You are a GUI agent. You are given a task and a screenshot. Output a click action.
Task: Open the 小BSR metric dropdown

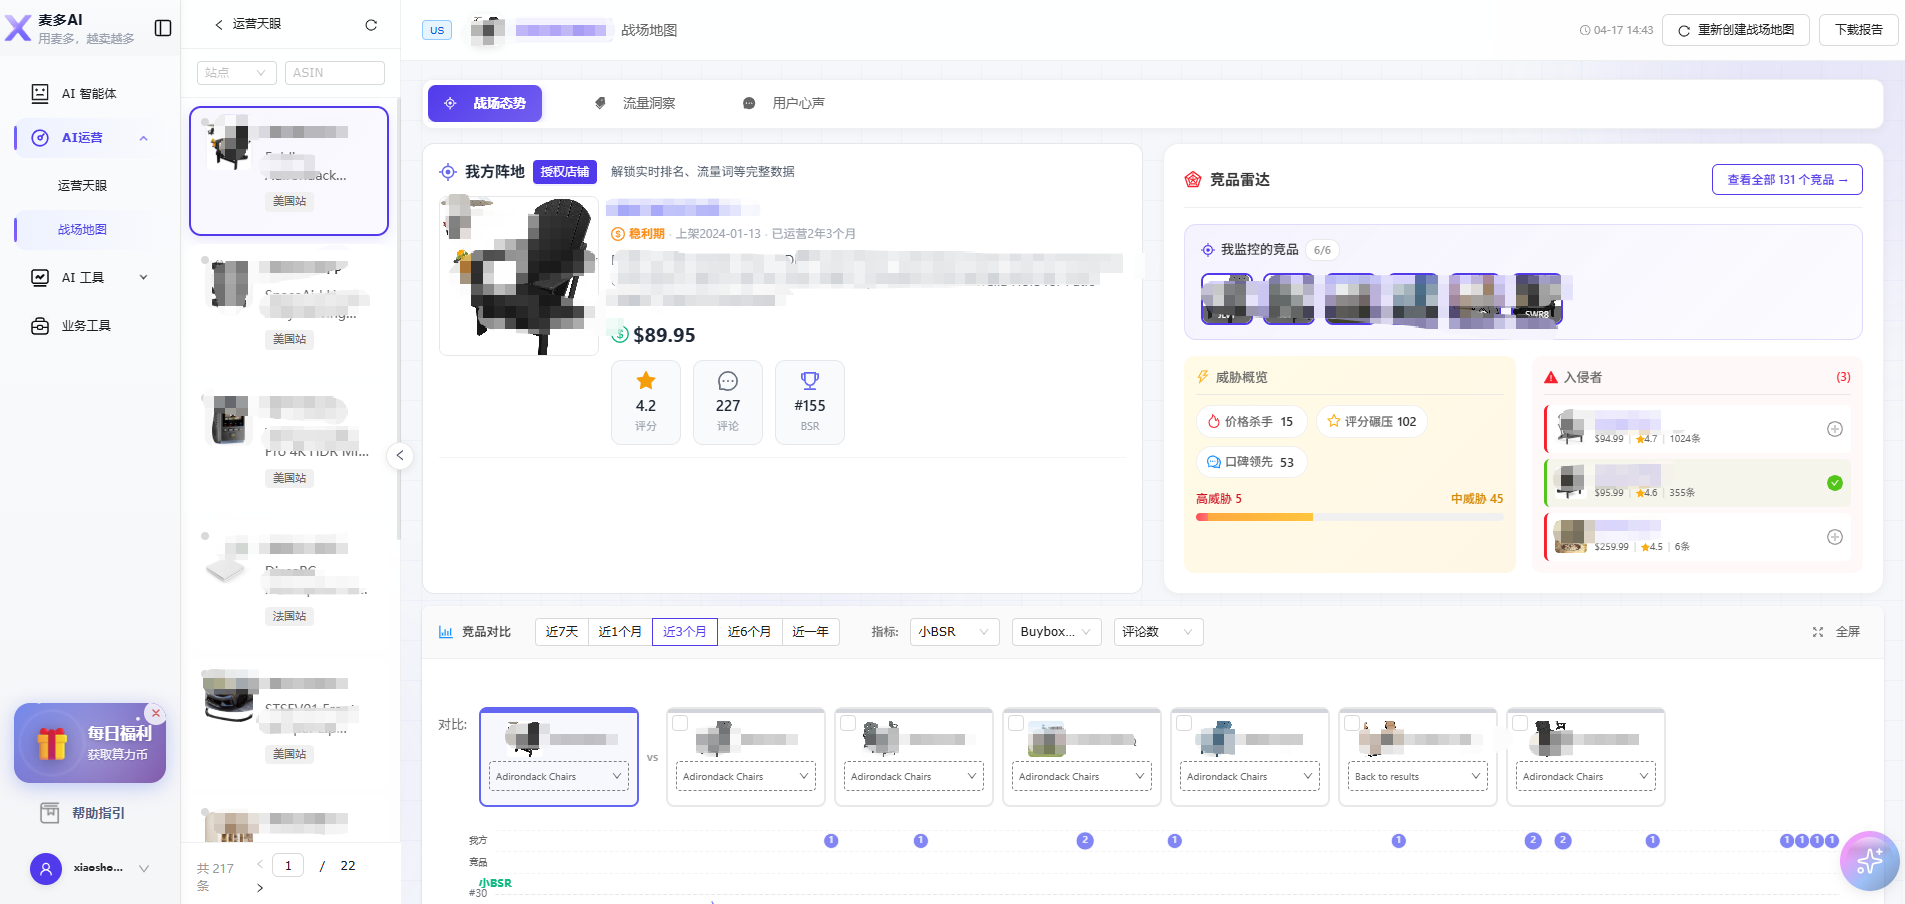[x=952, y=631]
